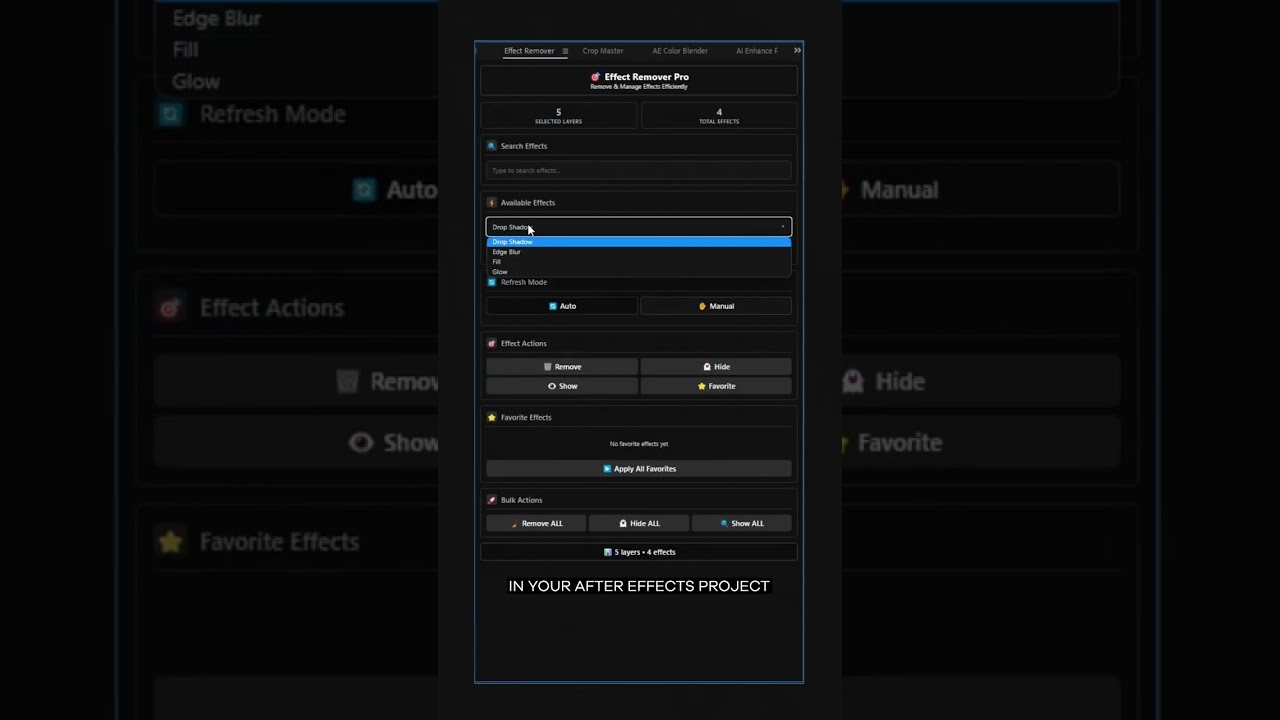Click the Search Effects magnifier icon
This screenshot has height=720, width=1280.
point(492,146)
